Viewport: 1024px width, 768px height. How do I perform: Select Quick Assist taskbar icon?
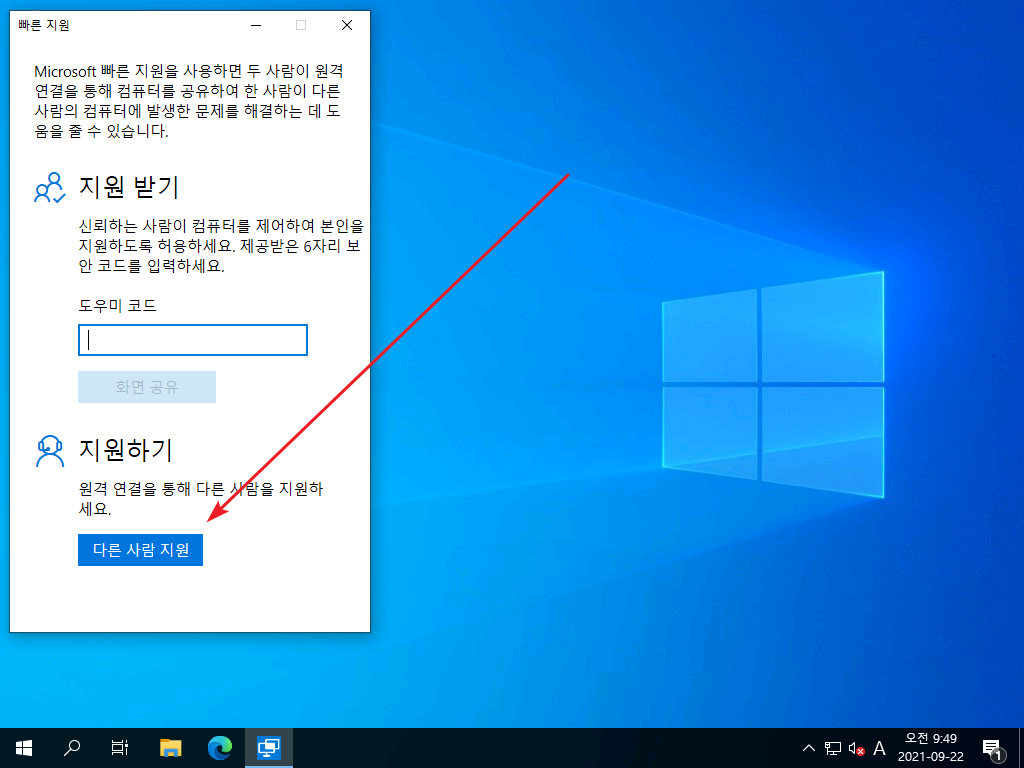pyautogui.click(x=268, y=748)
